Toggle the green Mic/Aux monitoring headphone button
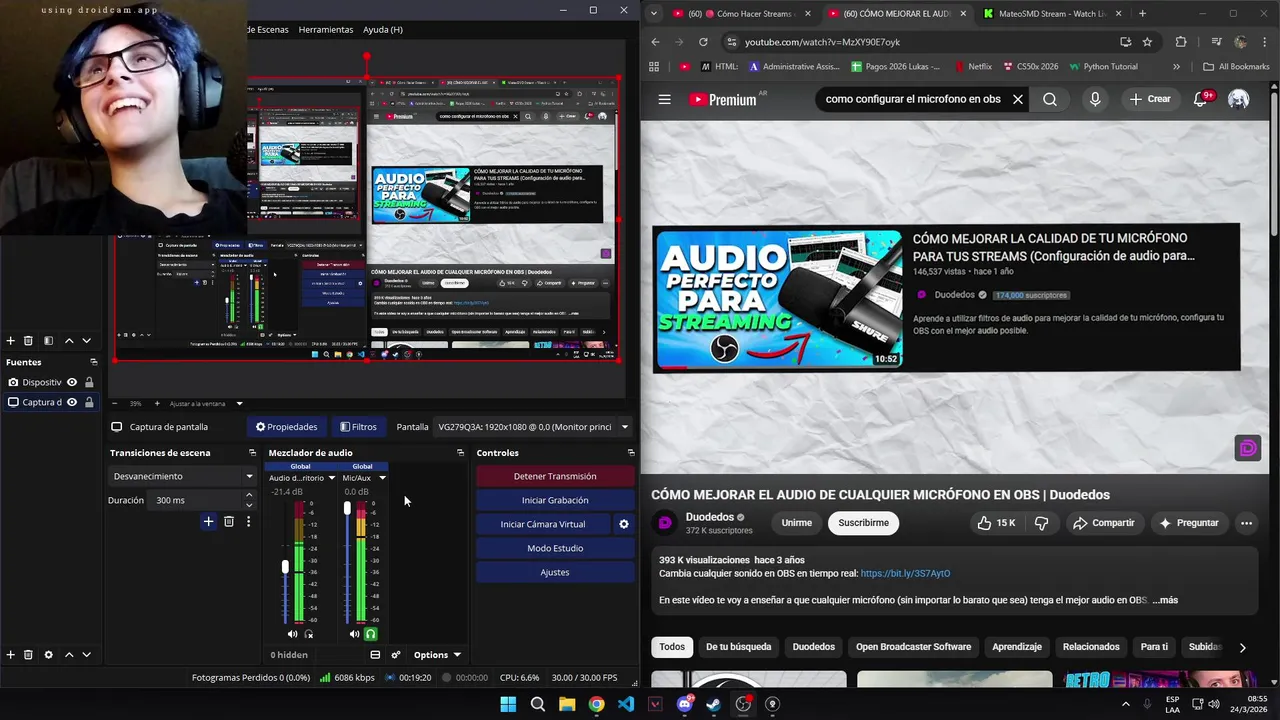The width and height of the screenshot is (1280, 720). coord(371,634)
